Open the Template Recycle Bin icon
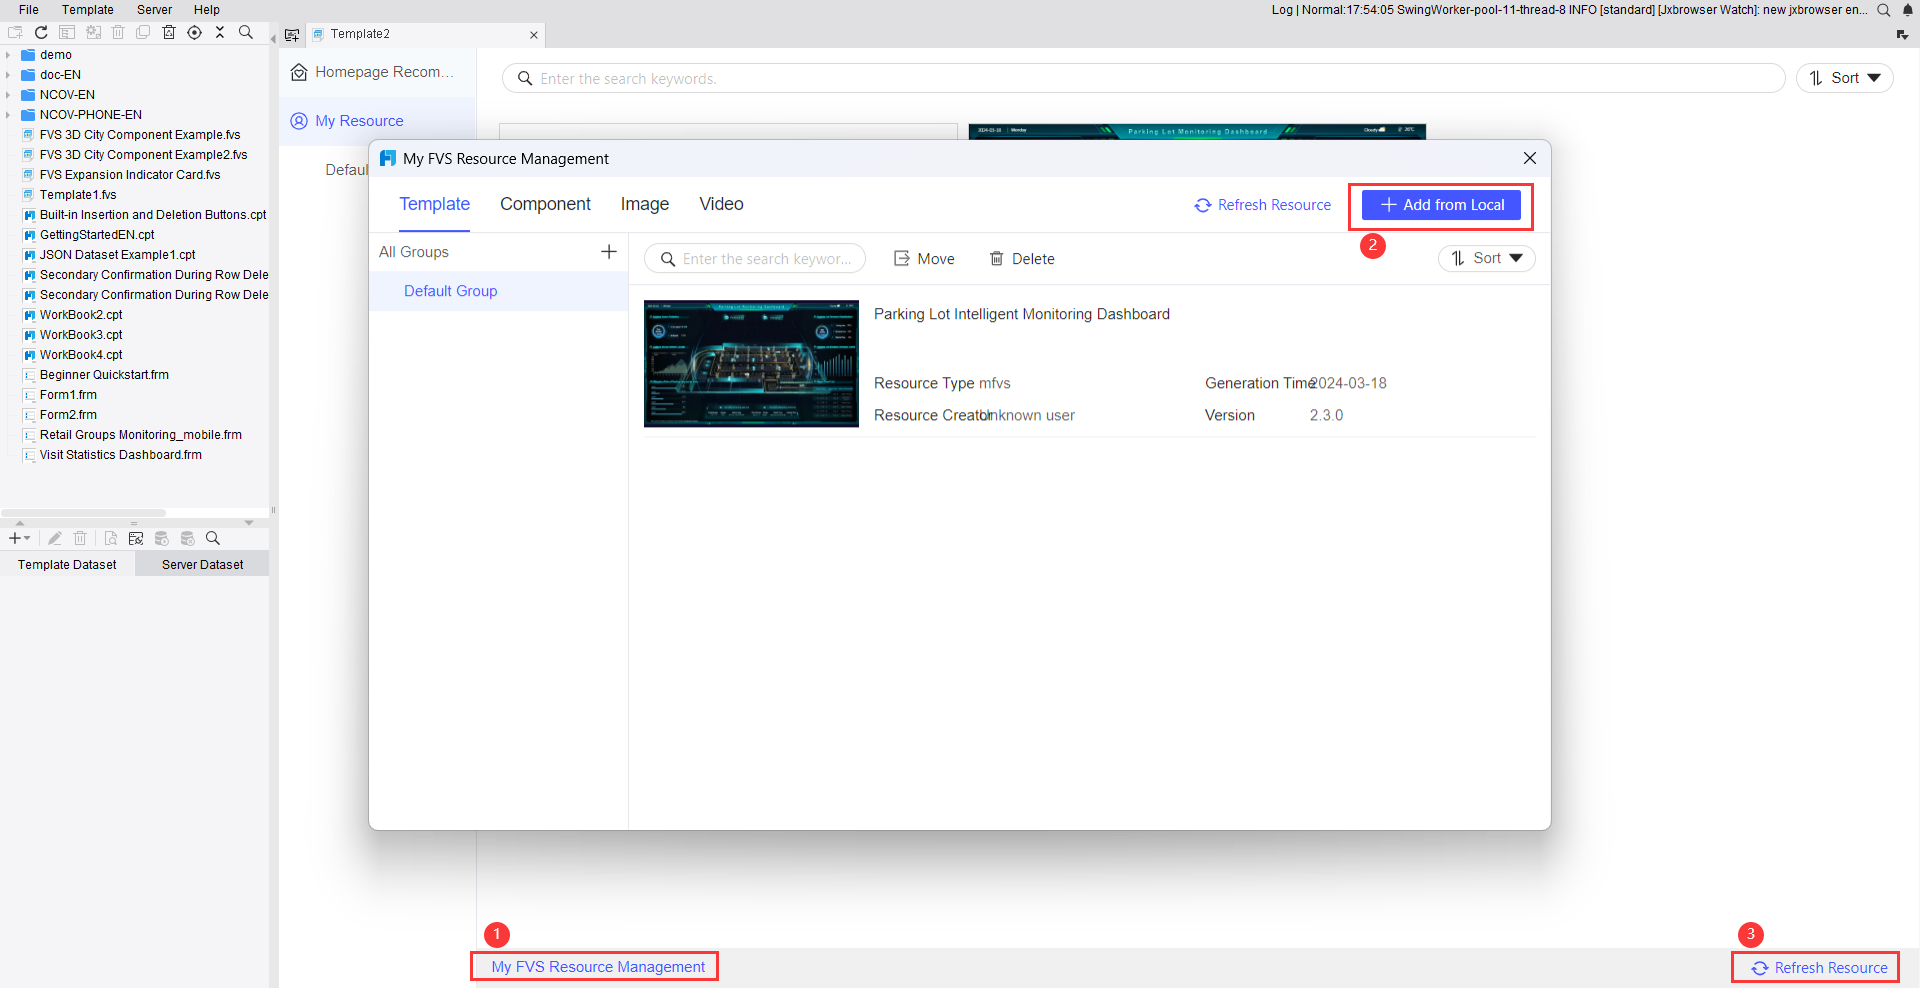Screen dimensions: 1920x988 pos(169,32)
